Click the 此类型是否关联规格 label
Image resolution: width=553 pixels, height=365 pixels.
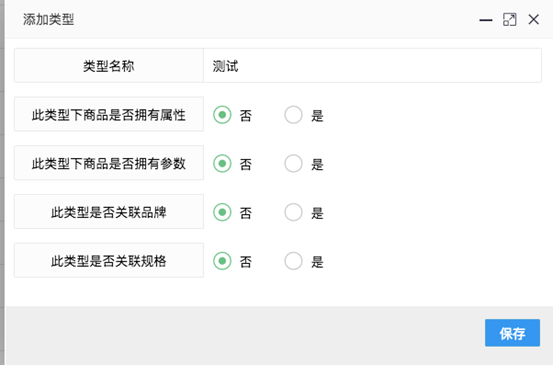click(109, 261)
